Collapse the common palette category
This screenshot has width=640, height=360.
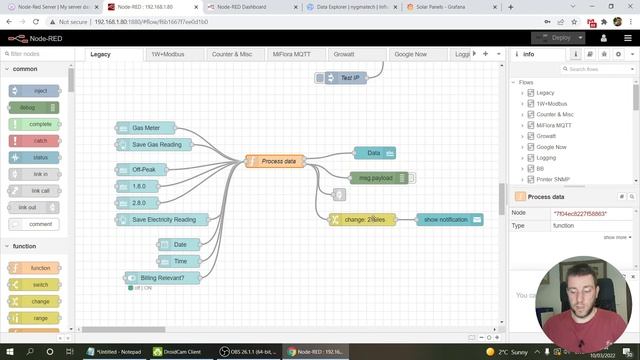coord(7,69)
